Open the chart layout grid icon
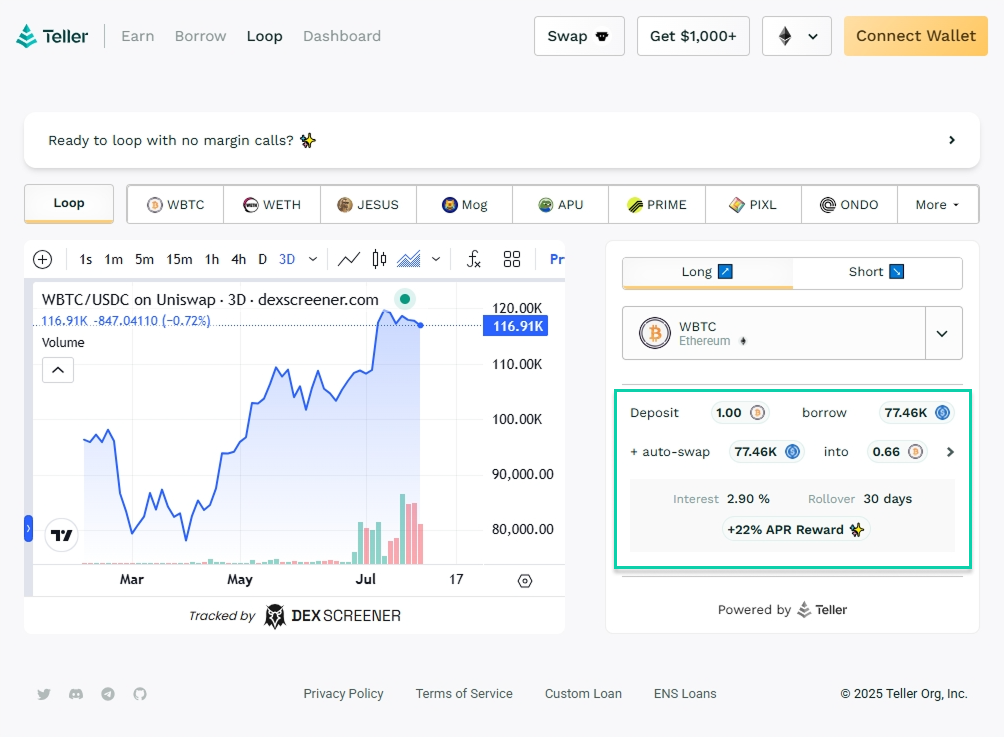The height and width of the screenshot is (737, 1004). [x=512, y=259]
